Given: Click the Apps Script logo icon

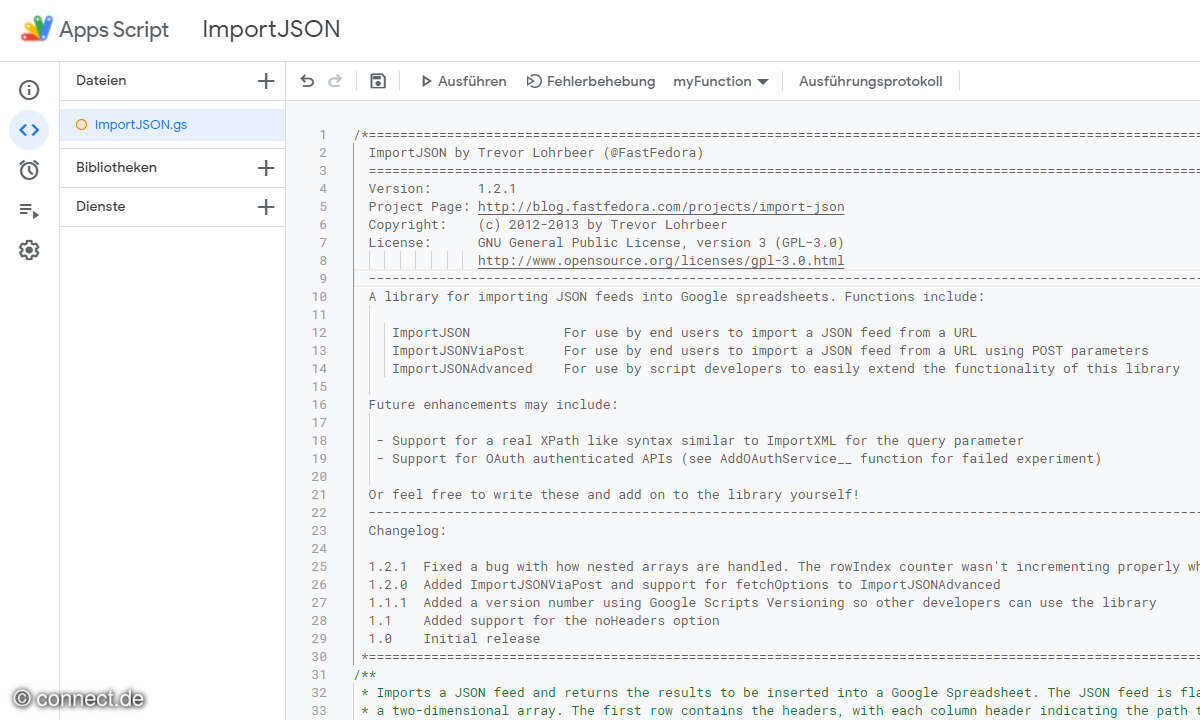Looking at the screenshot, I should (37, 29).
